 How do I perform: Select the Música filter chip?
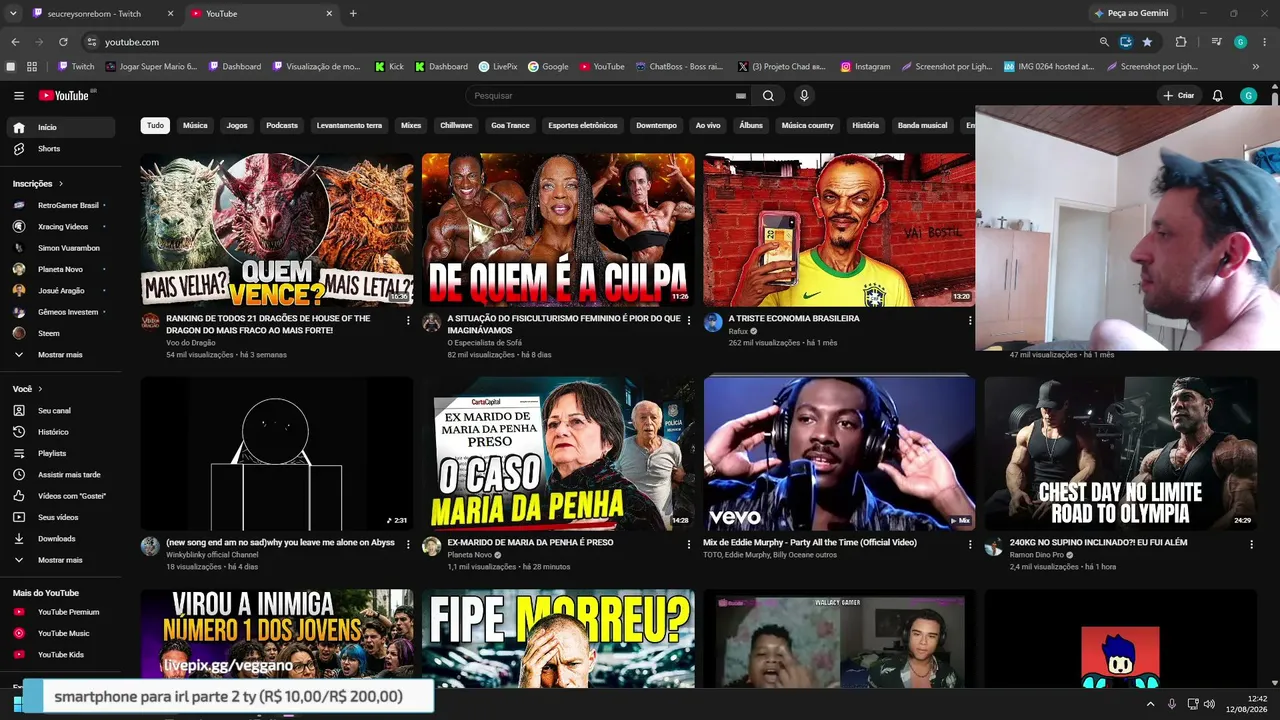[195, 126]
